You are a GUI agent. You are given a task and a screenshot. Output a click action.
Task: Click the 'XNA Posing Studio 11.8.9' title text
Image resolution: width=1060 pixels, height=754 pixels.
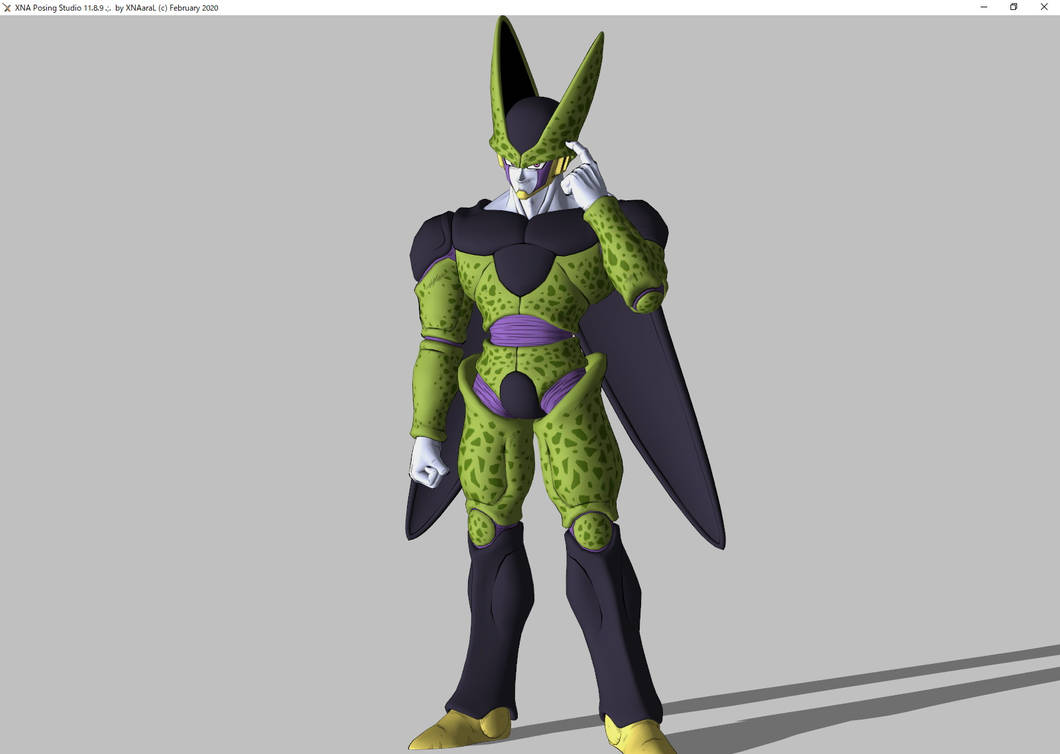point(59,8)
